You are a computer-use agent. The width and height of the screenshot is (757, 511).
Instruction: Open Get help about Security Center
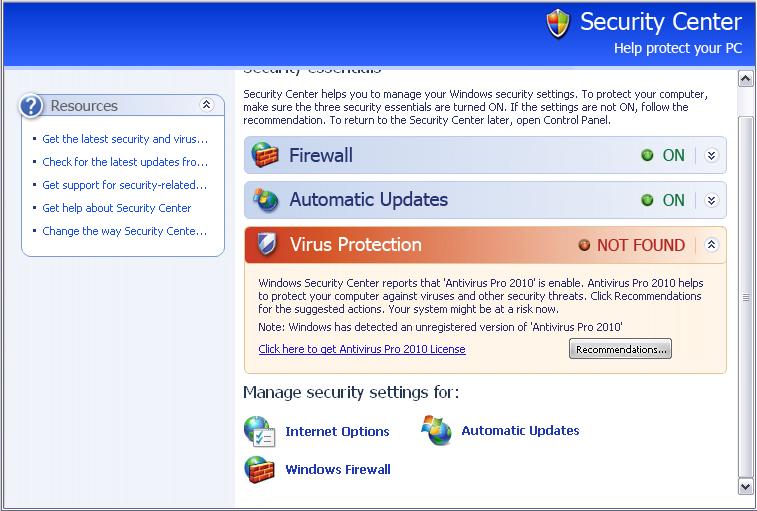point(117,208)
